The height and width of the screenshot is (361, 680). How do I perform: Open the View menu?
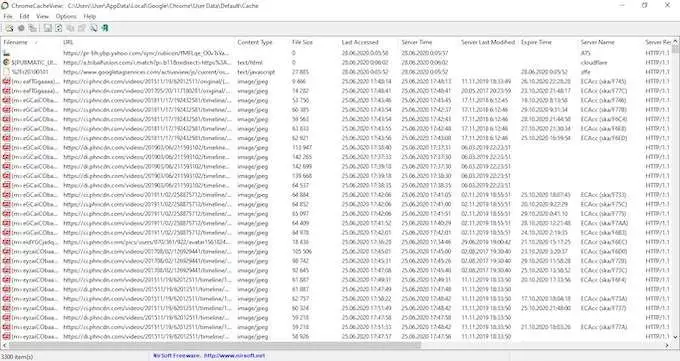tap(42, 16)
